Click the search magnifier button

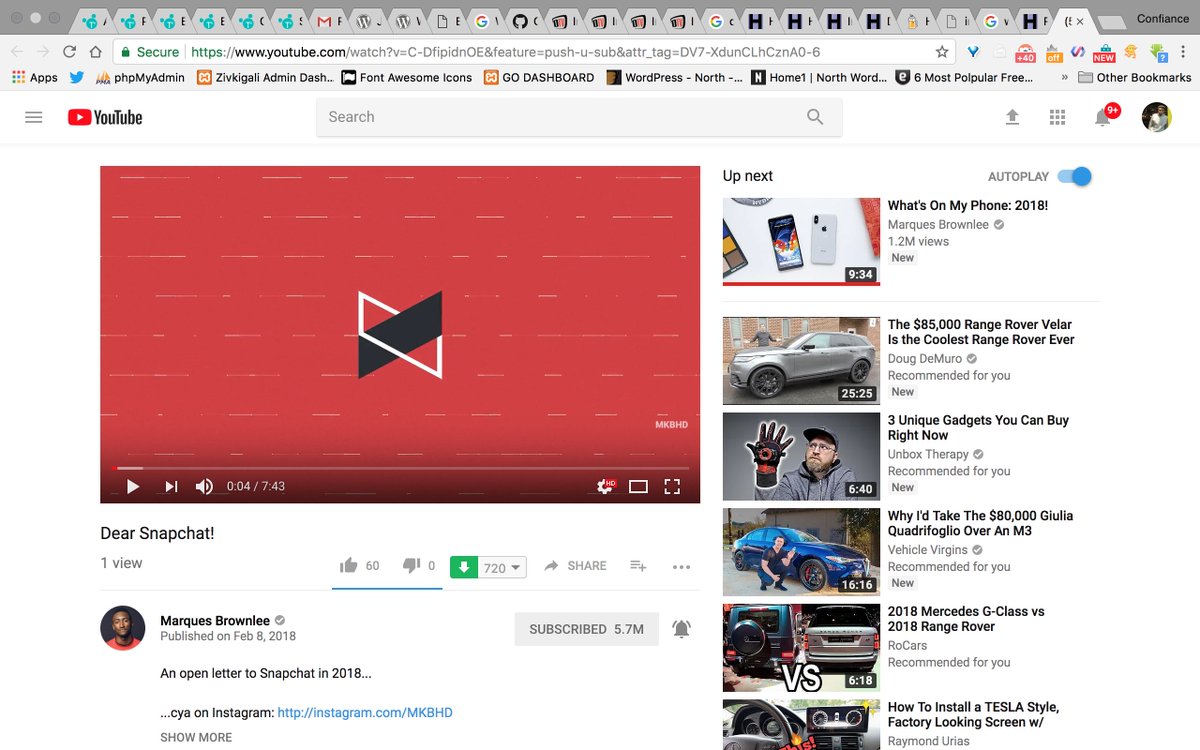coord(815,117)
